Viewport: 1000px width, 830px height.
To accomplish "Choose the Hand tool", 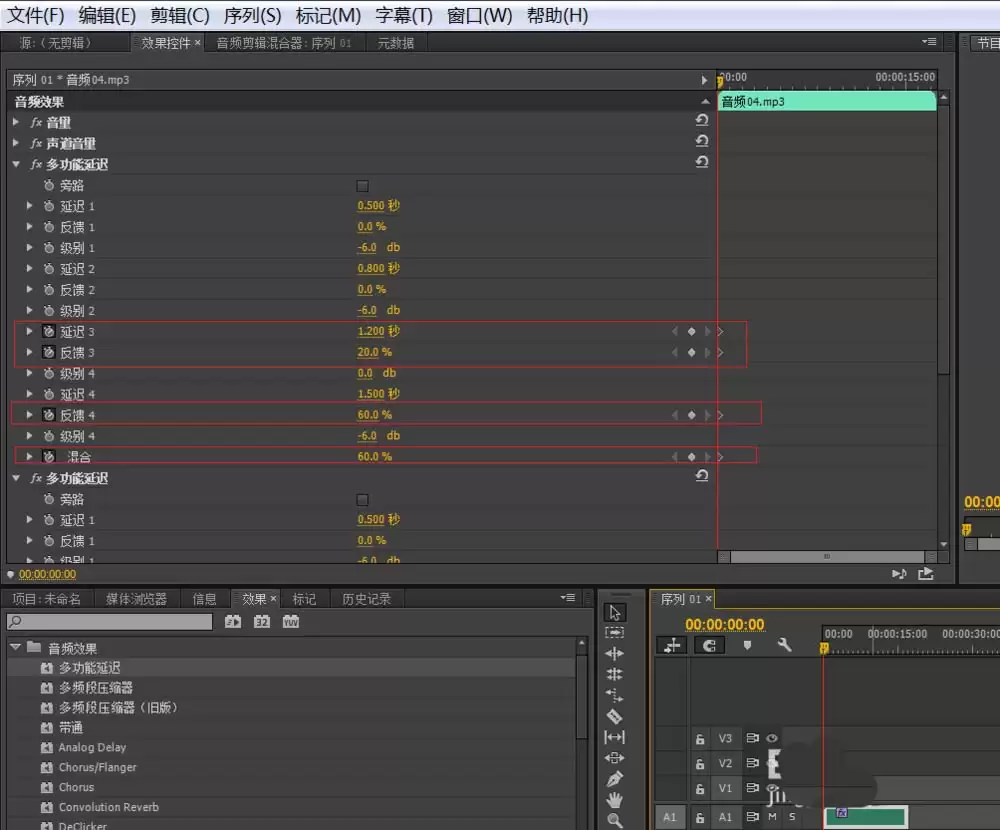I will [614, 799].
